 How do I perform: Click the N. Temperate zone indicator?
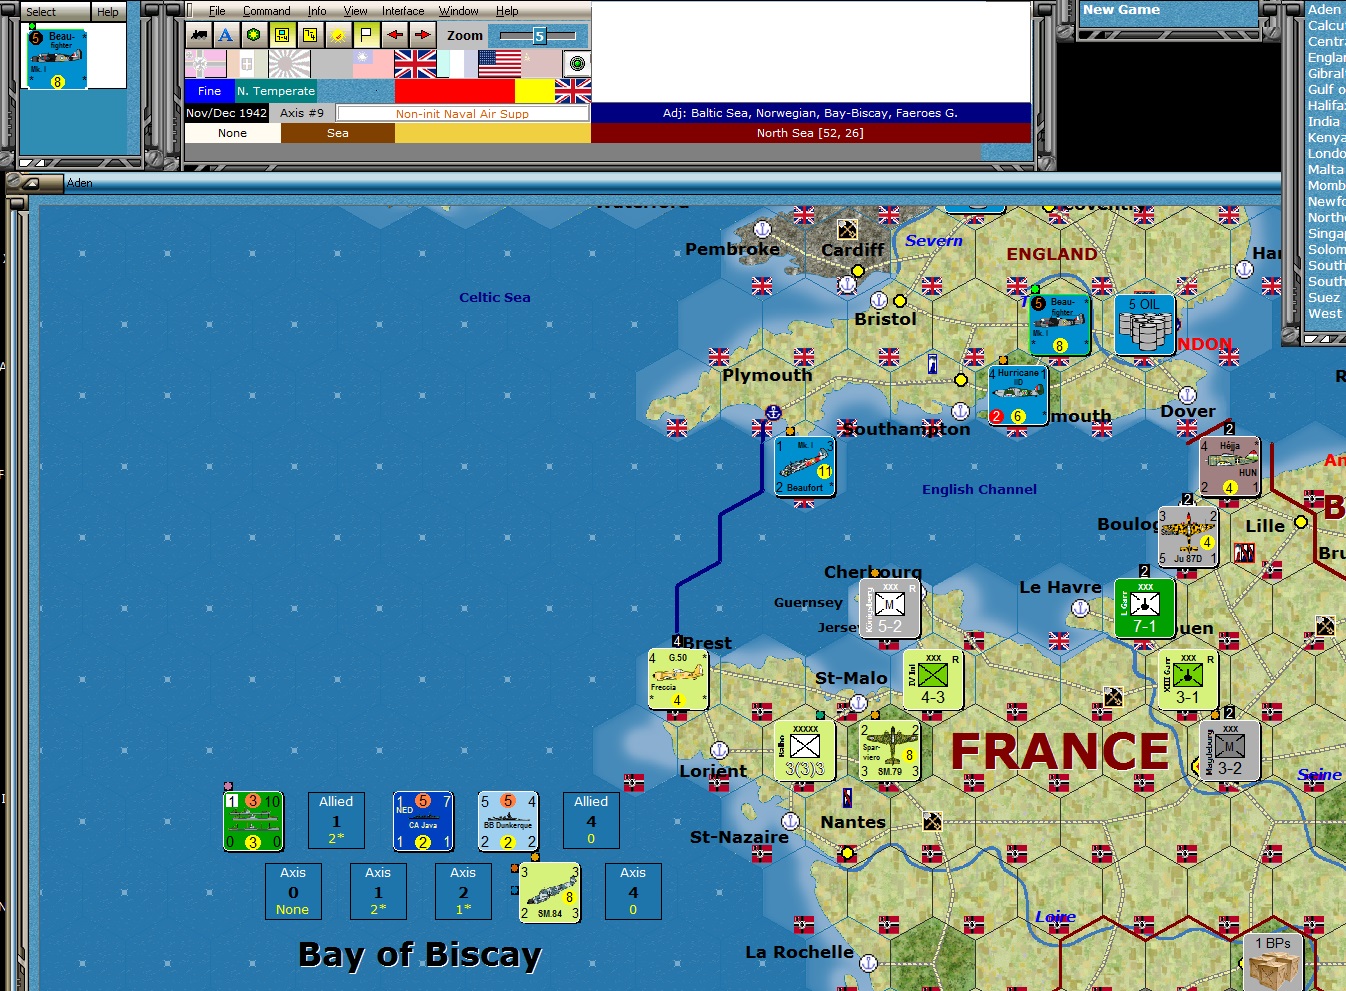tap(276, 91)
